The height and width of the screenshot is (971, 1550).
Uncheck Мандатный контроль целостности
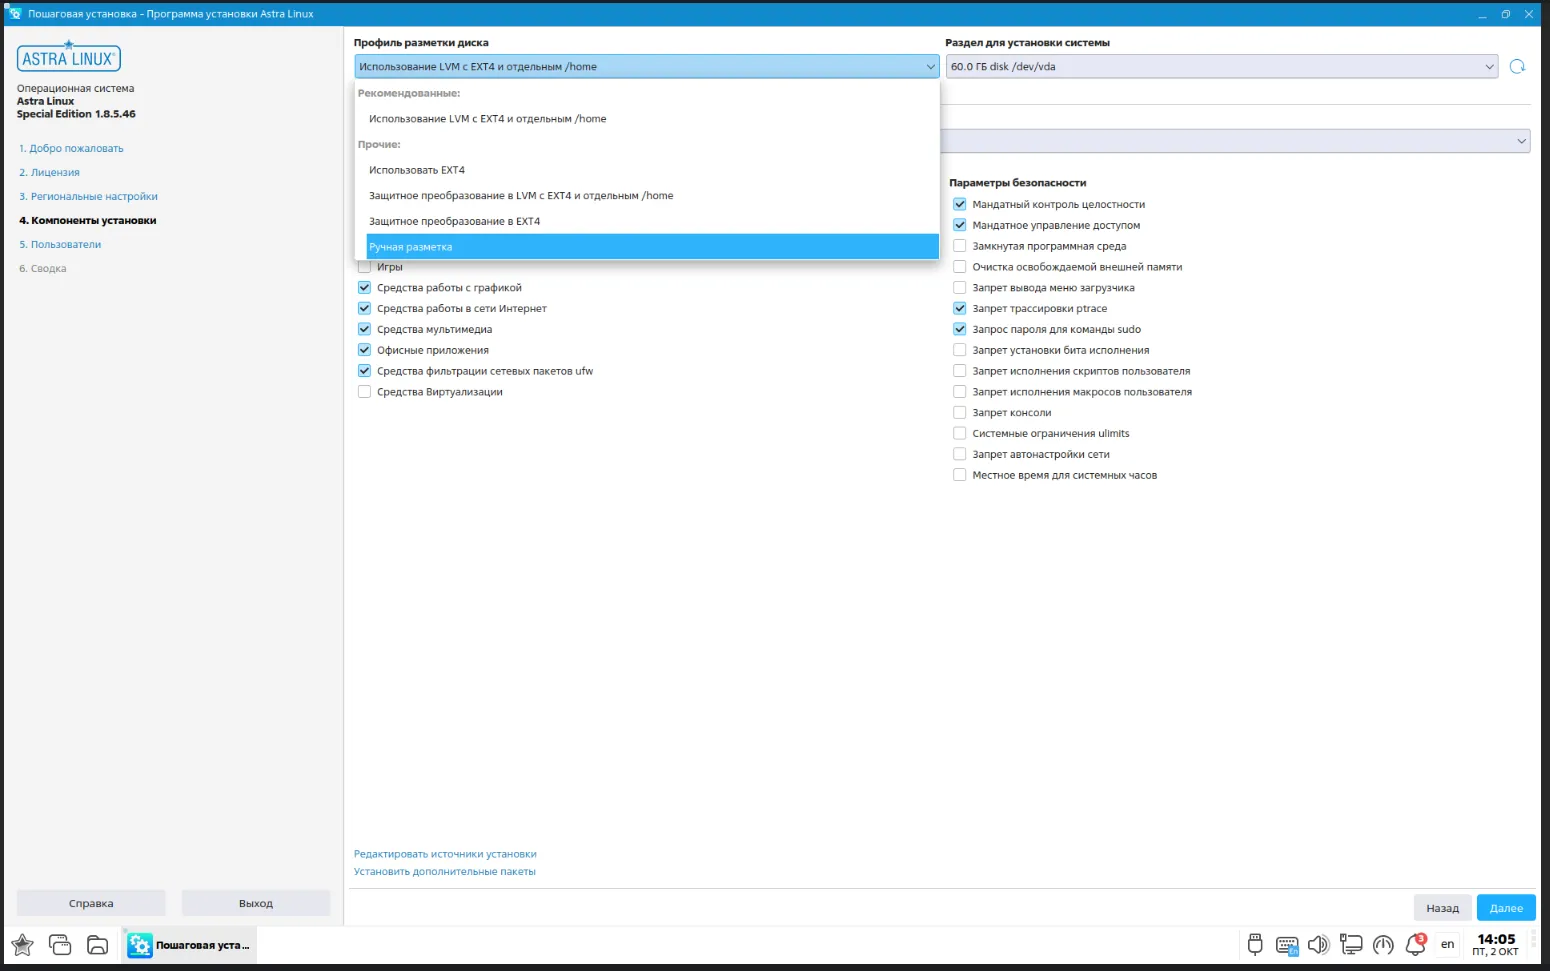[960, 204]
